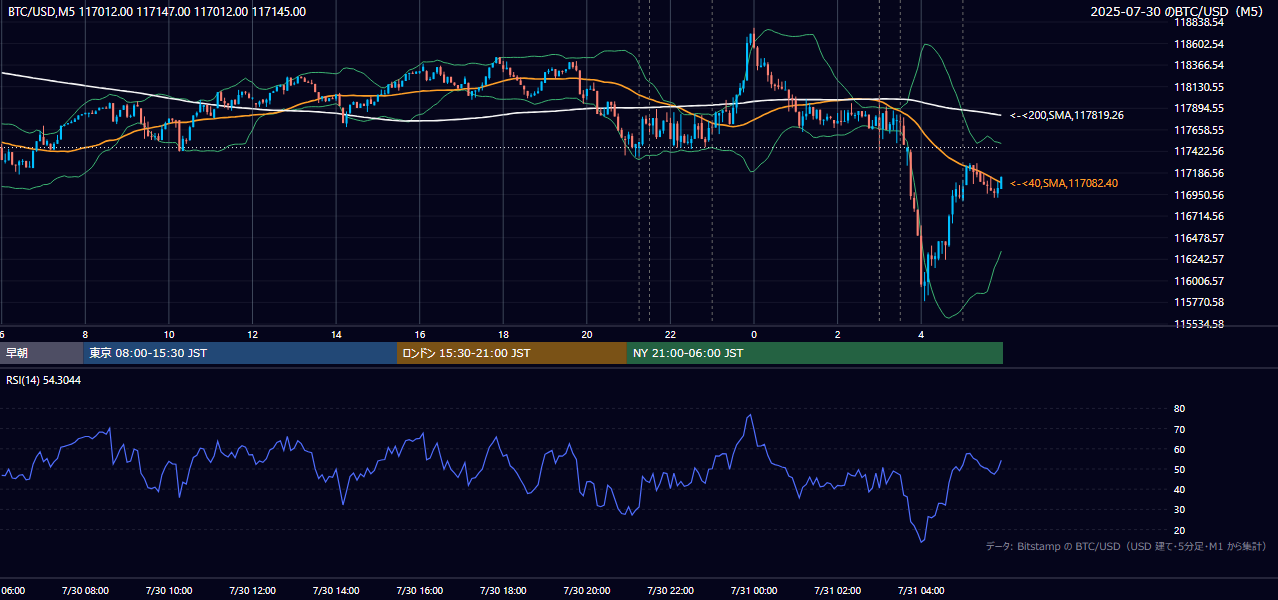Click the 7/31 00:00 date label
The image size is (1278, 600).
tap(754, 591)
